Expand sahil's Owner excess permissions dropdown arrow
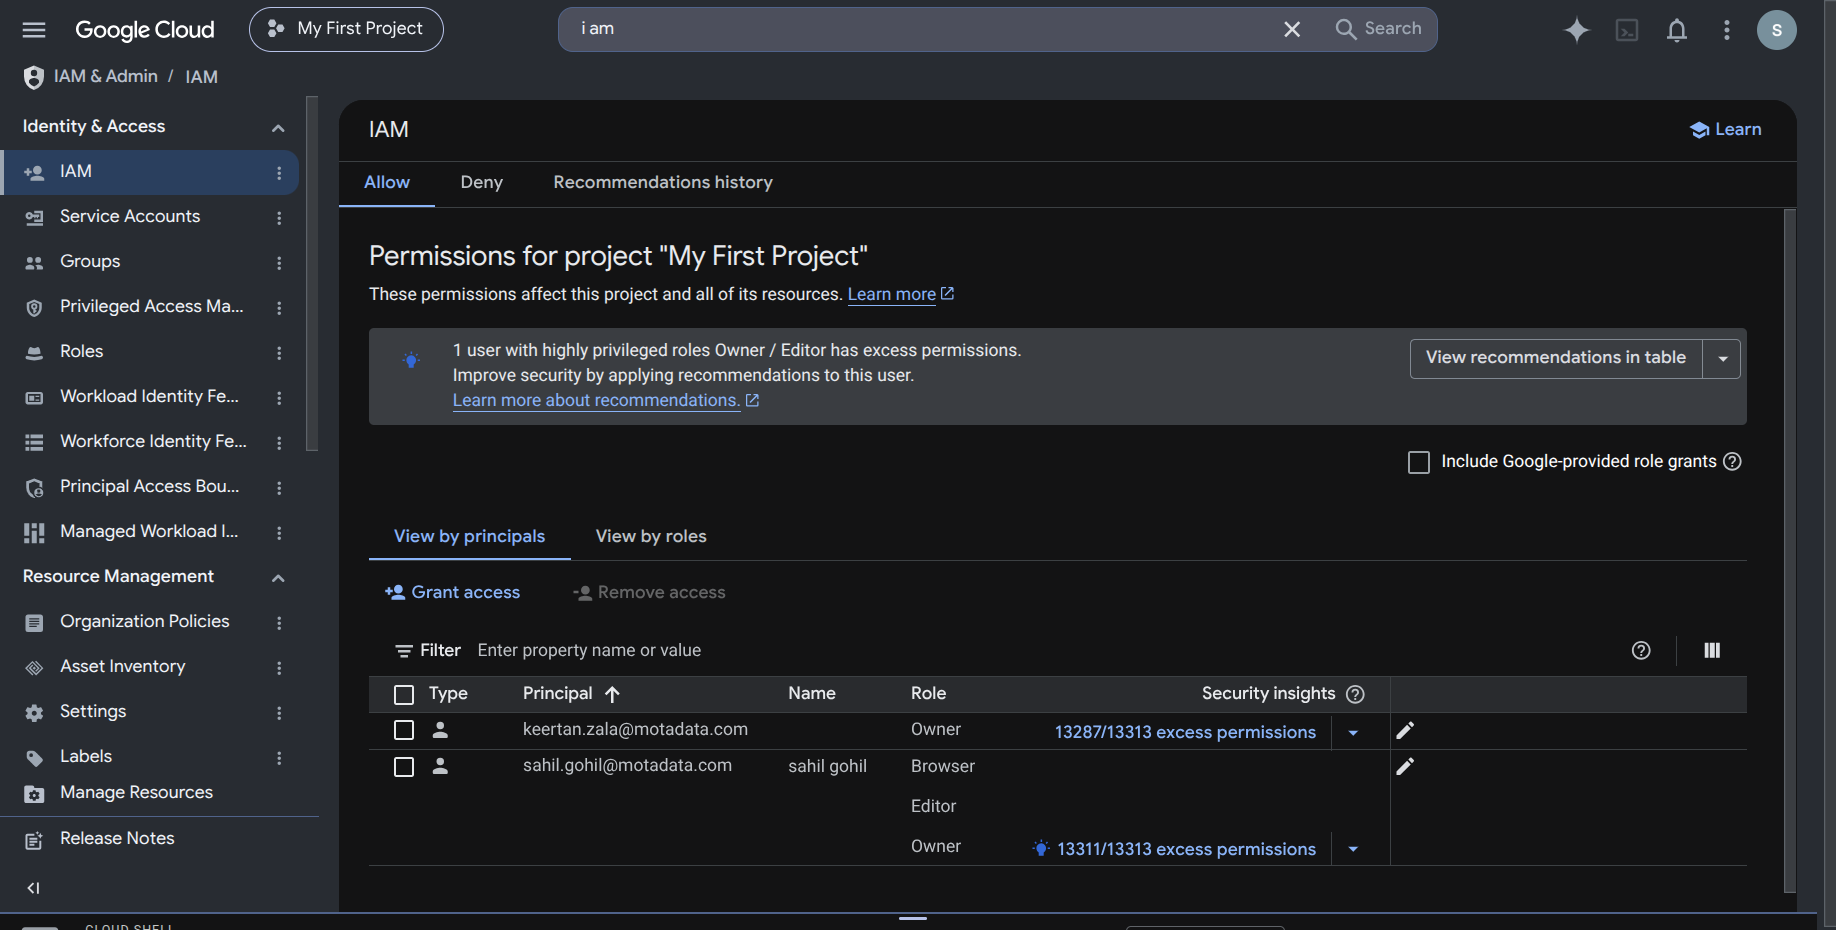1836x930 pixels. click(x=1353, y=849)
